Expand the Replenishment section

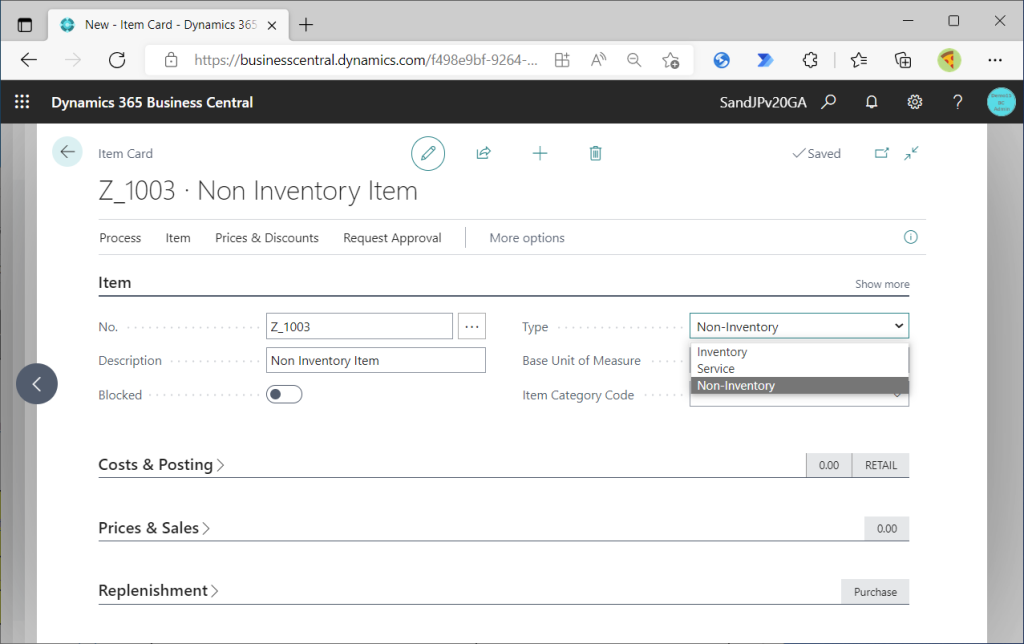click(158, 590)
